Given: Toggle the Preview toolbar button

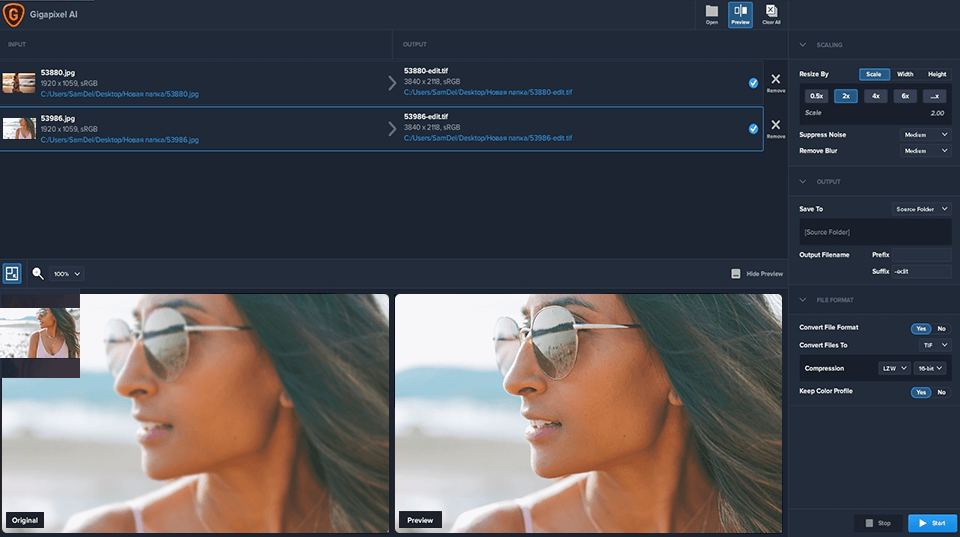Looking at the screenshot, I should 740,14.
